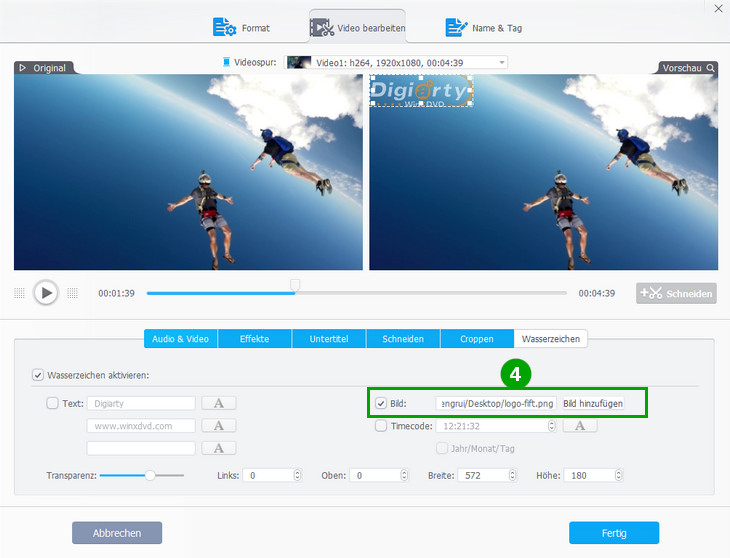This screenshot has width=730, height=558.
Task: Switch to the Effekte tab
Action: point(254,339)
